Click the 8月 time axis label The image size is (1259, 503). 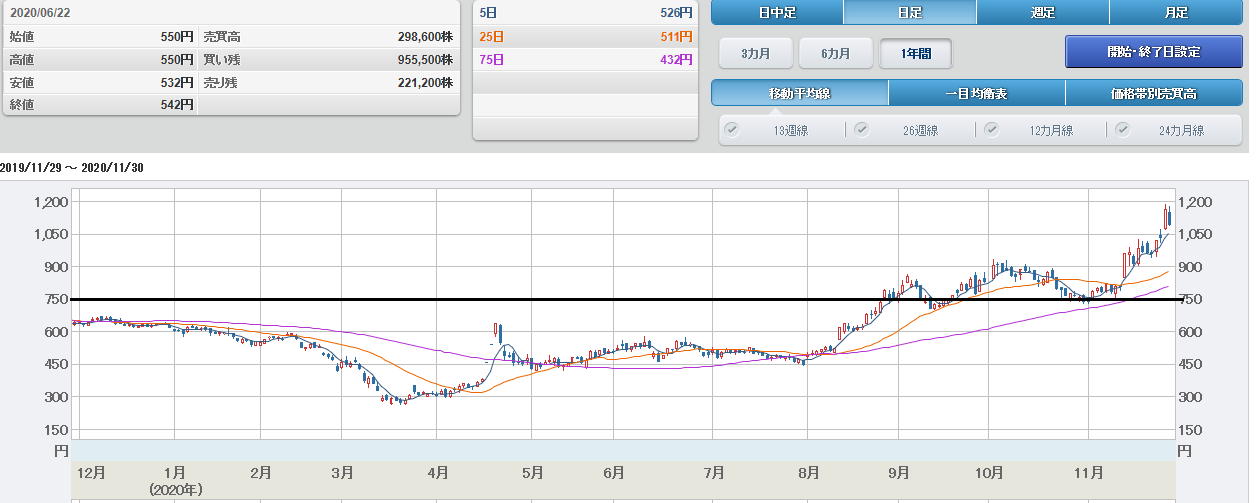[808, 472]
